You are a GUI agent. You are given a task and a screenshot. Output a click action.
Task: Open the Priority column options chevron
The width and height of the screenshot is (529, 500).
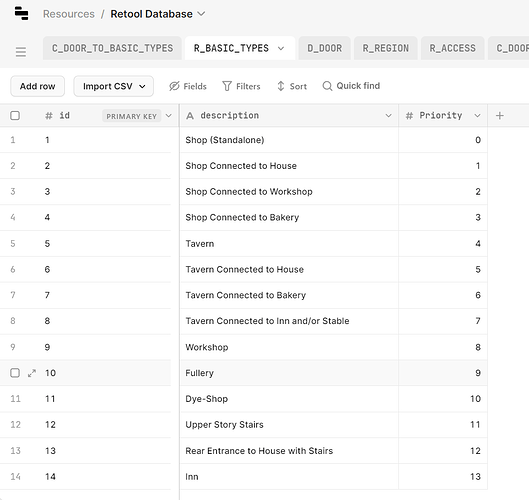[477, 116]
